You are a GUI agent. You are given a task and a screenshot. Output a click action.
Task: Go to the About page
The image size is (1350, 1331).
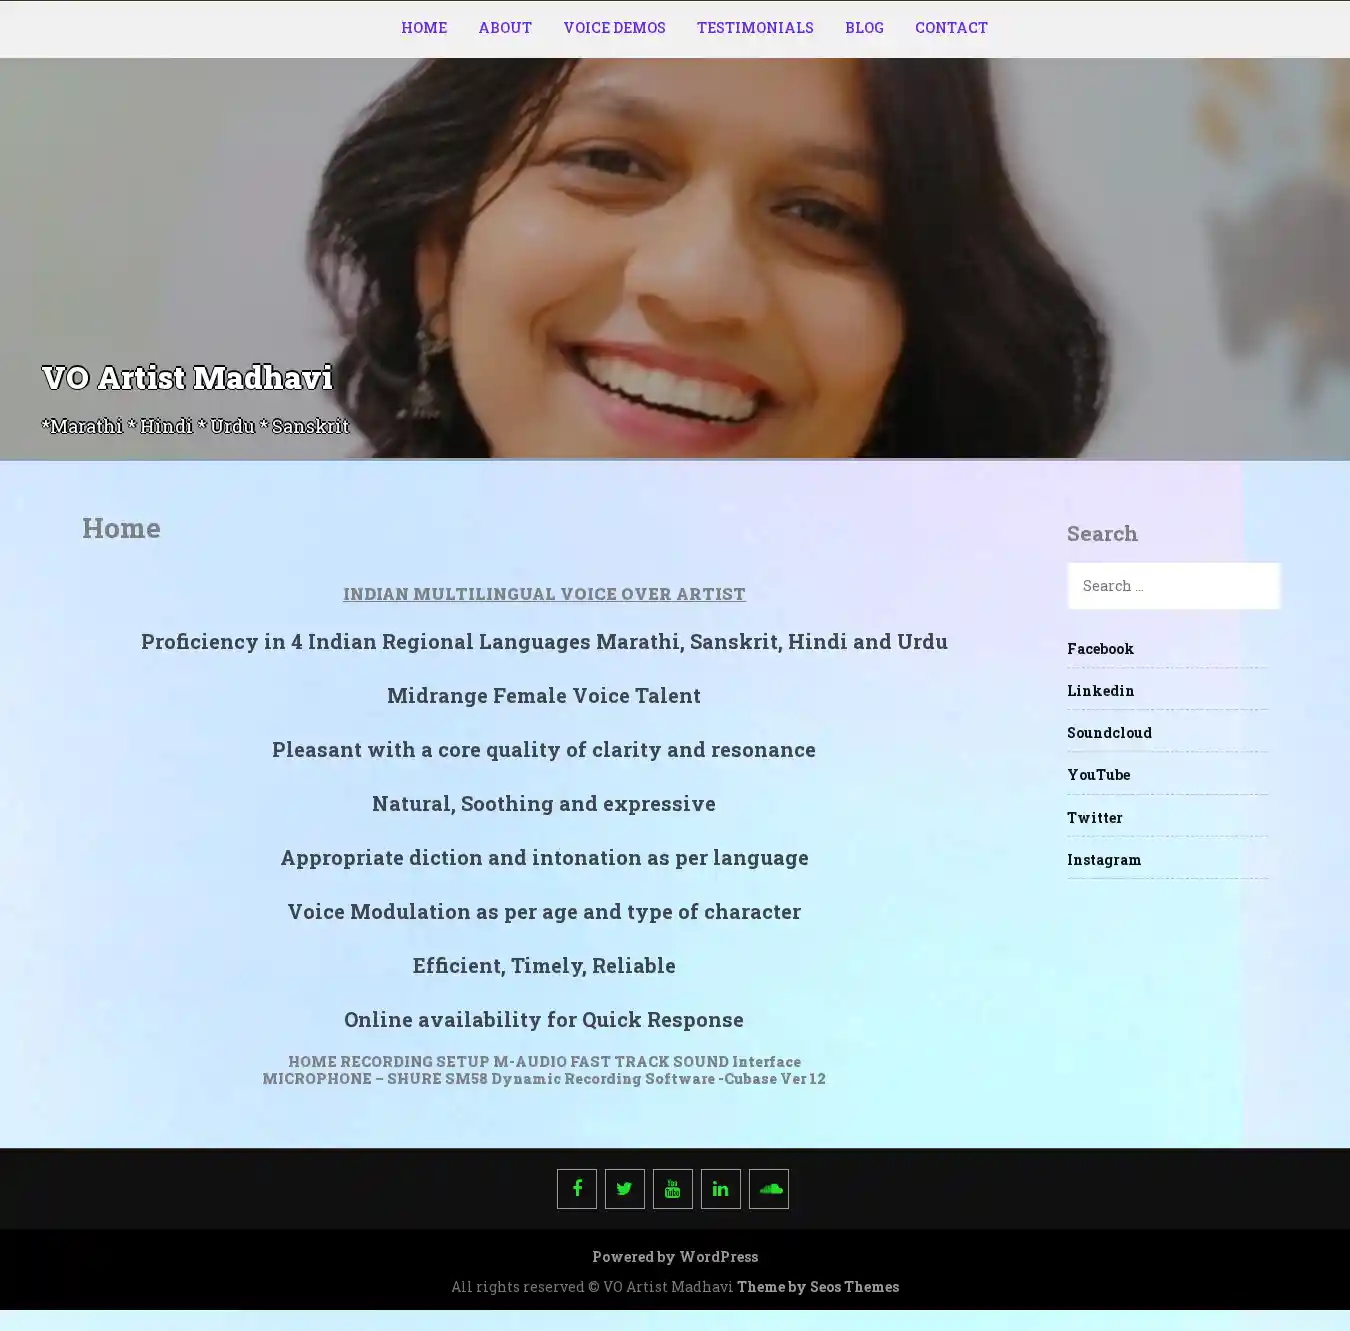point(505,28)
